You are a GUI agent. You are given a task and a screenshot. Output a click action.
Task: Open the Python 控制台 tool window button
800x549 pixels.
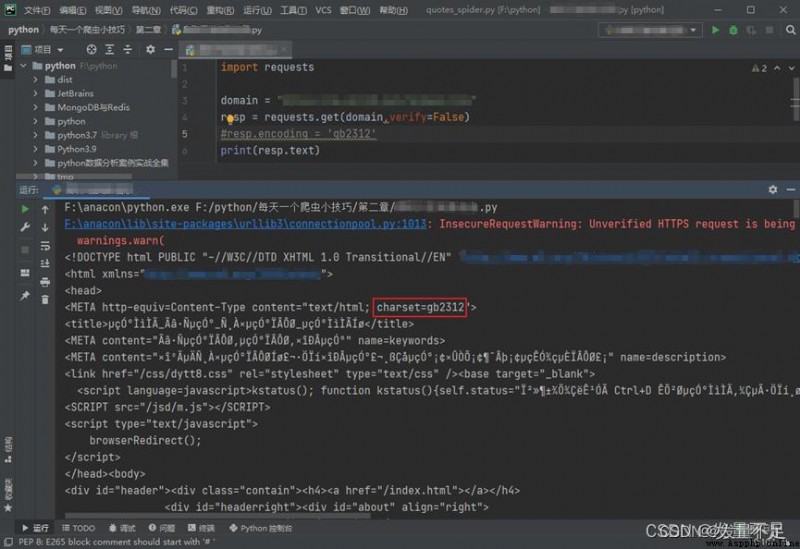pyautogui.click(x=261, y=528)
